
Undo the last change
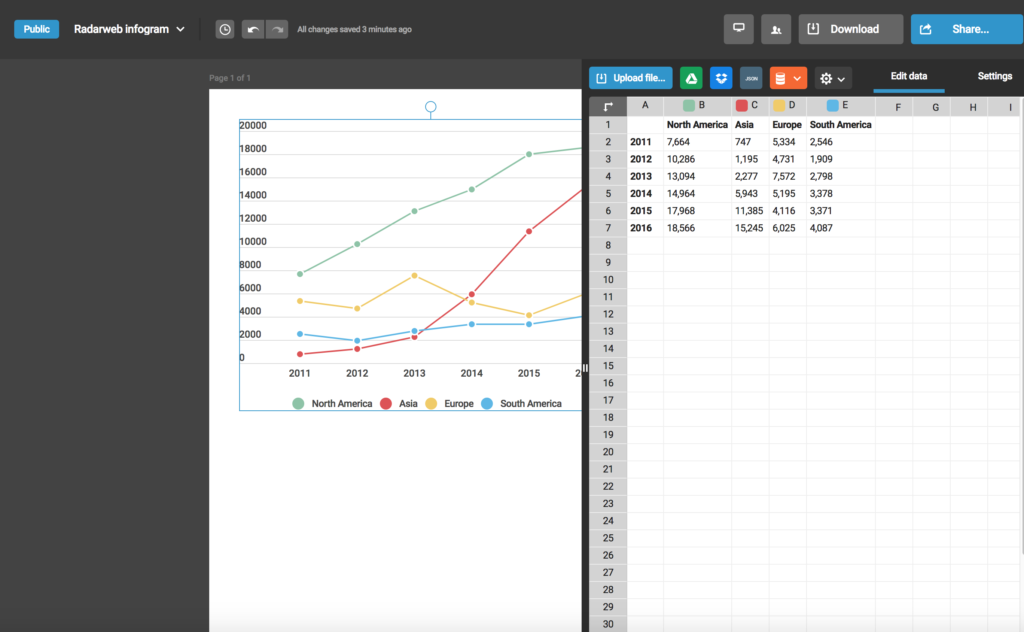click(x=252, y=29)
